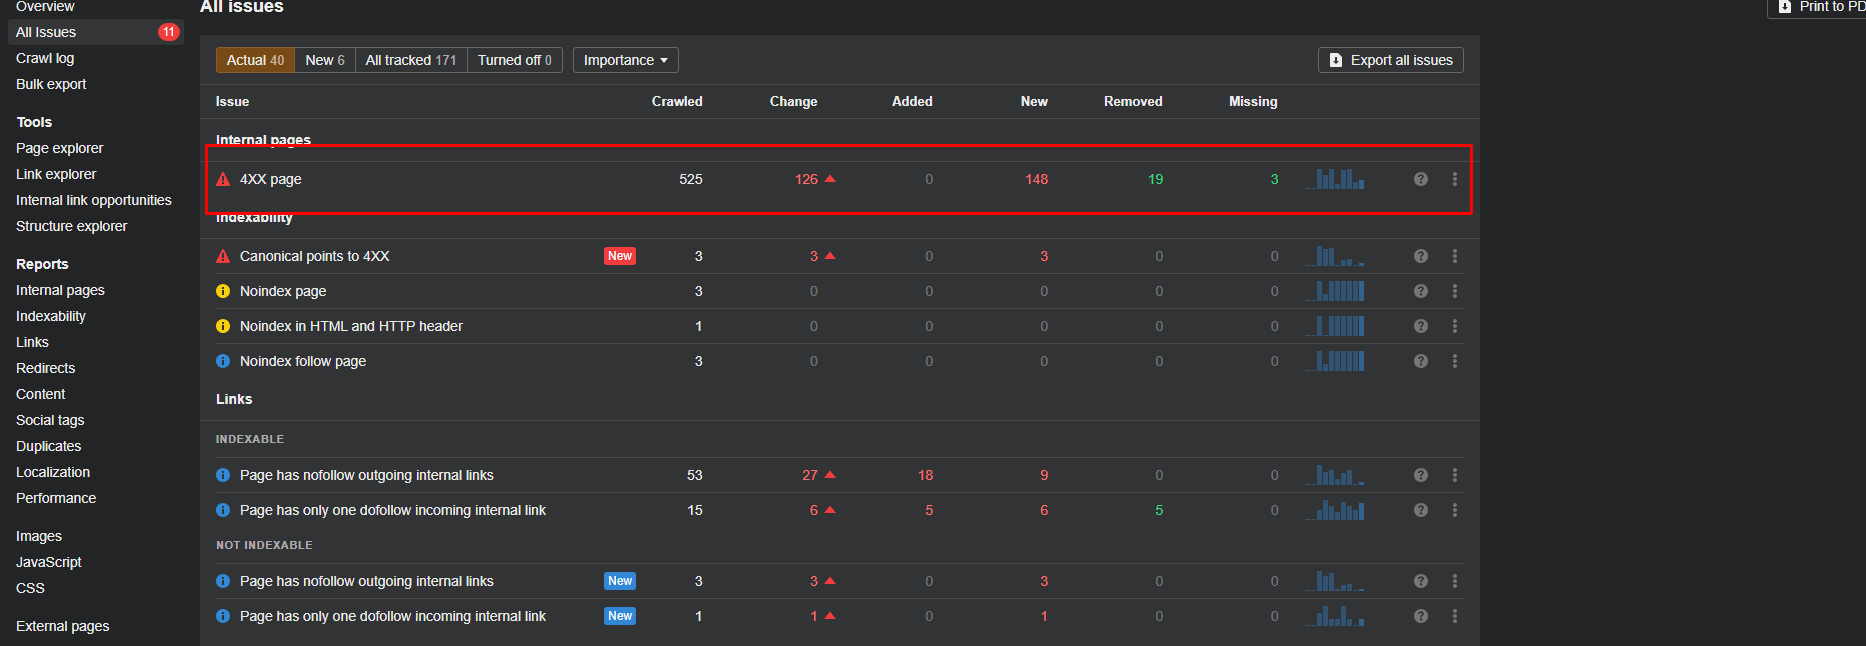Click the 525 crawled count for 4XX page
Viewport: 1866px width, 646px height.
tap(691, 179)
